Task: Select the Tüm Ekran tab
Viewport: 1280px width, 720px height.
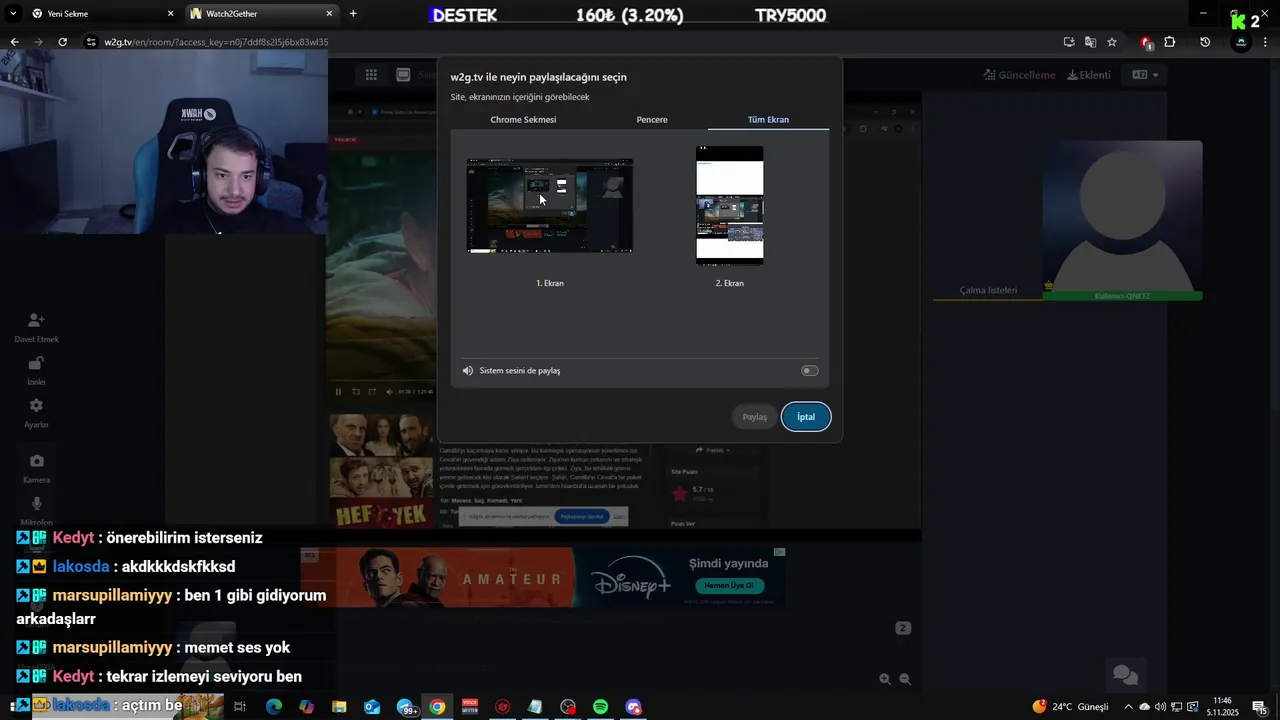Action: [x=768, y=119]
